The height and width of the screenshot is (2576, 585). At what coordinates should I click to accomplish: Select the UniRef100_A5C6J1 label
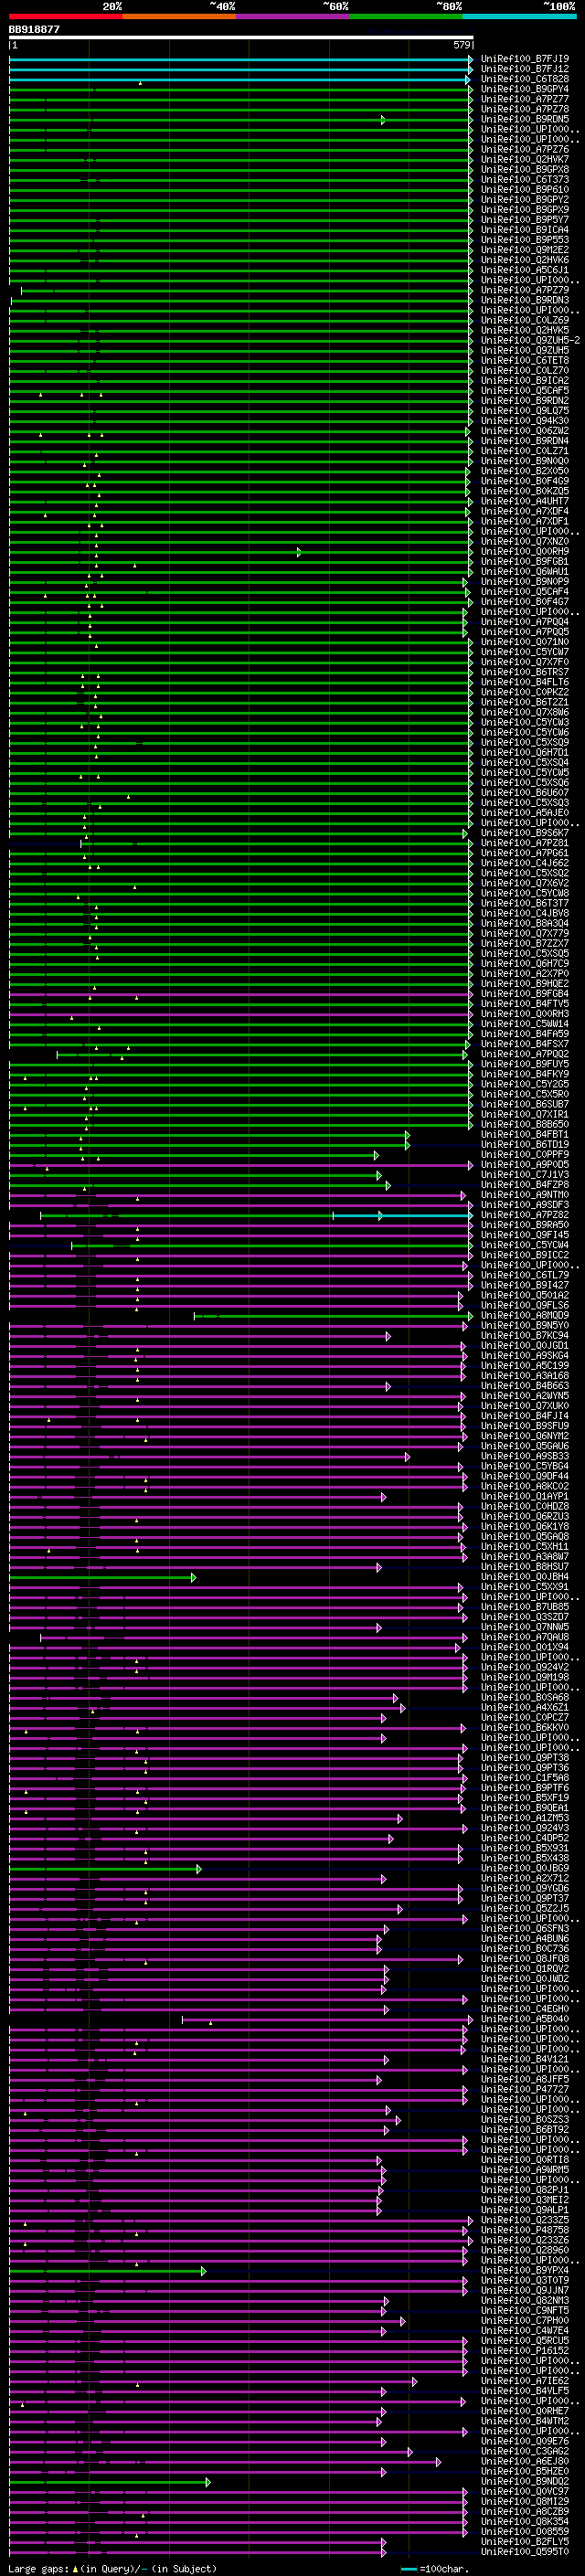click(x=525, y=270)
